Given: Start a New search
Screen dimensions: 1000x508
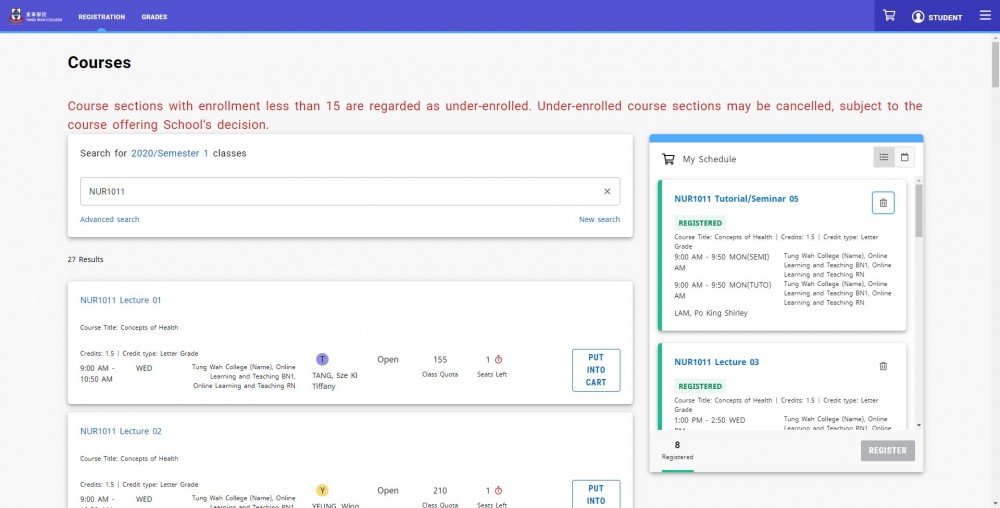Looking at the screenshot, I should click(x=599, y=219).
